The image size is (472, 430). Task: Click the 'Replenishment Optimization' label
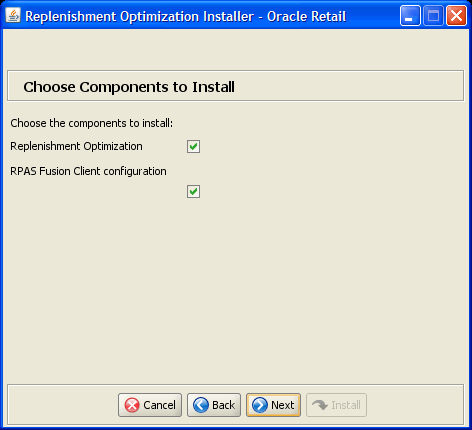pos(76,146)
